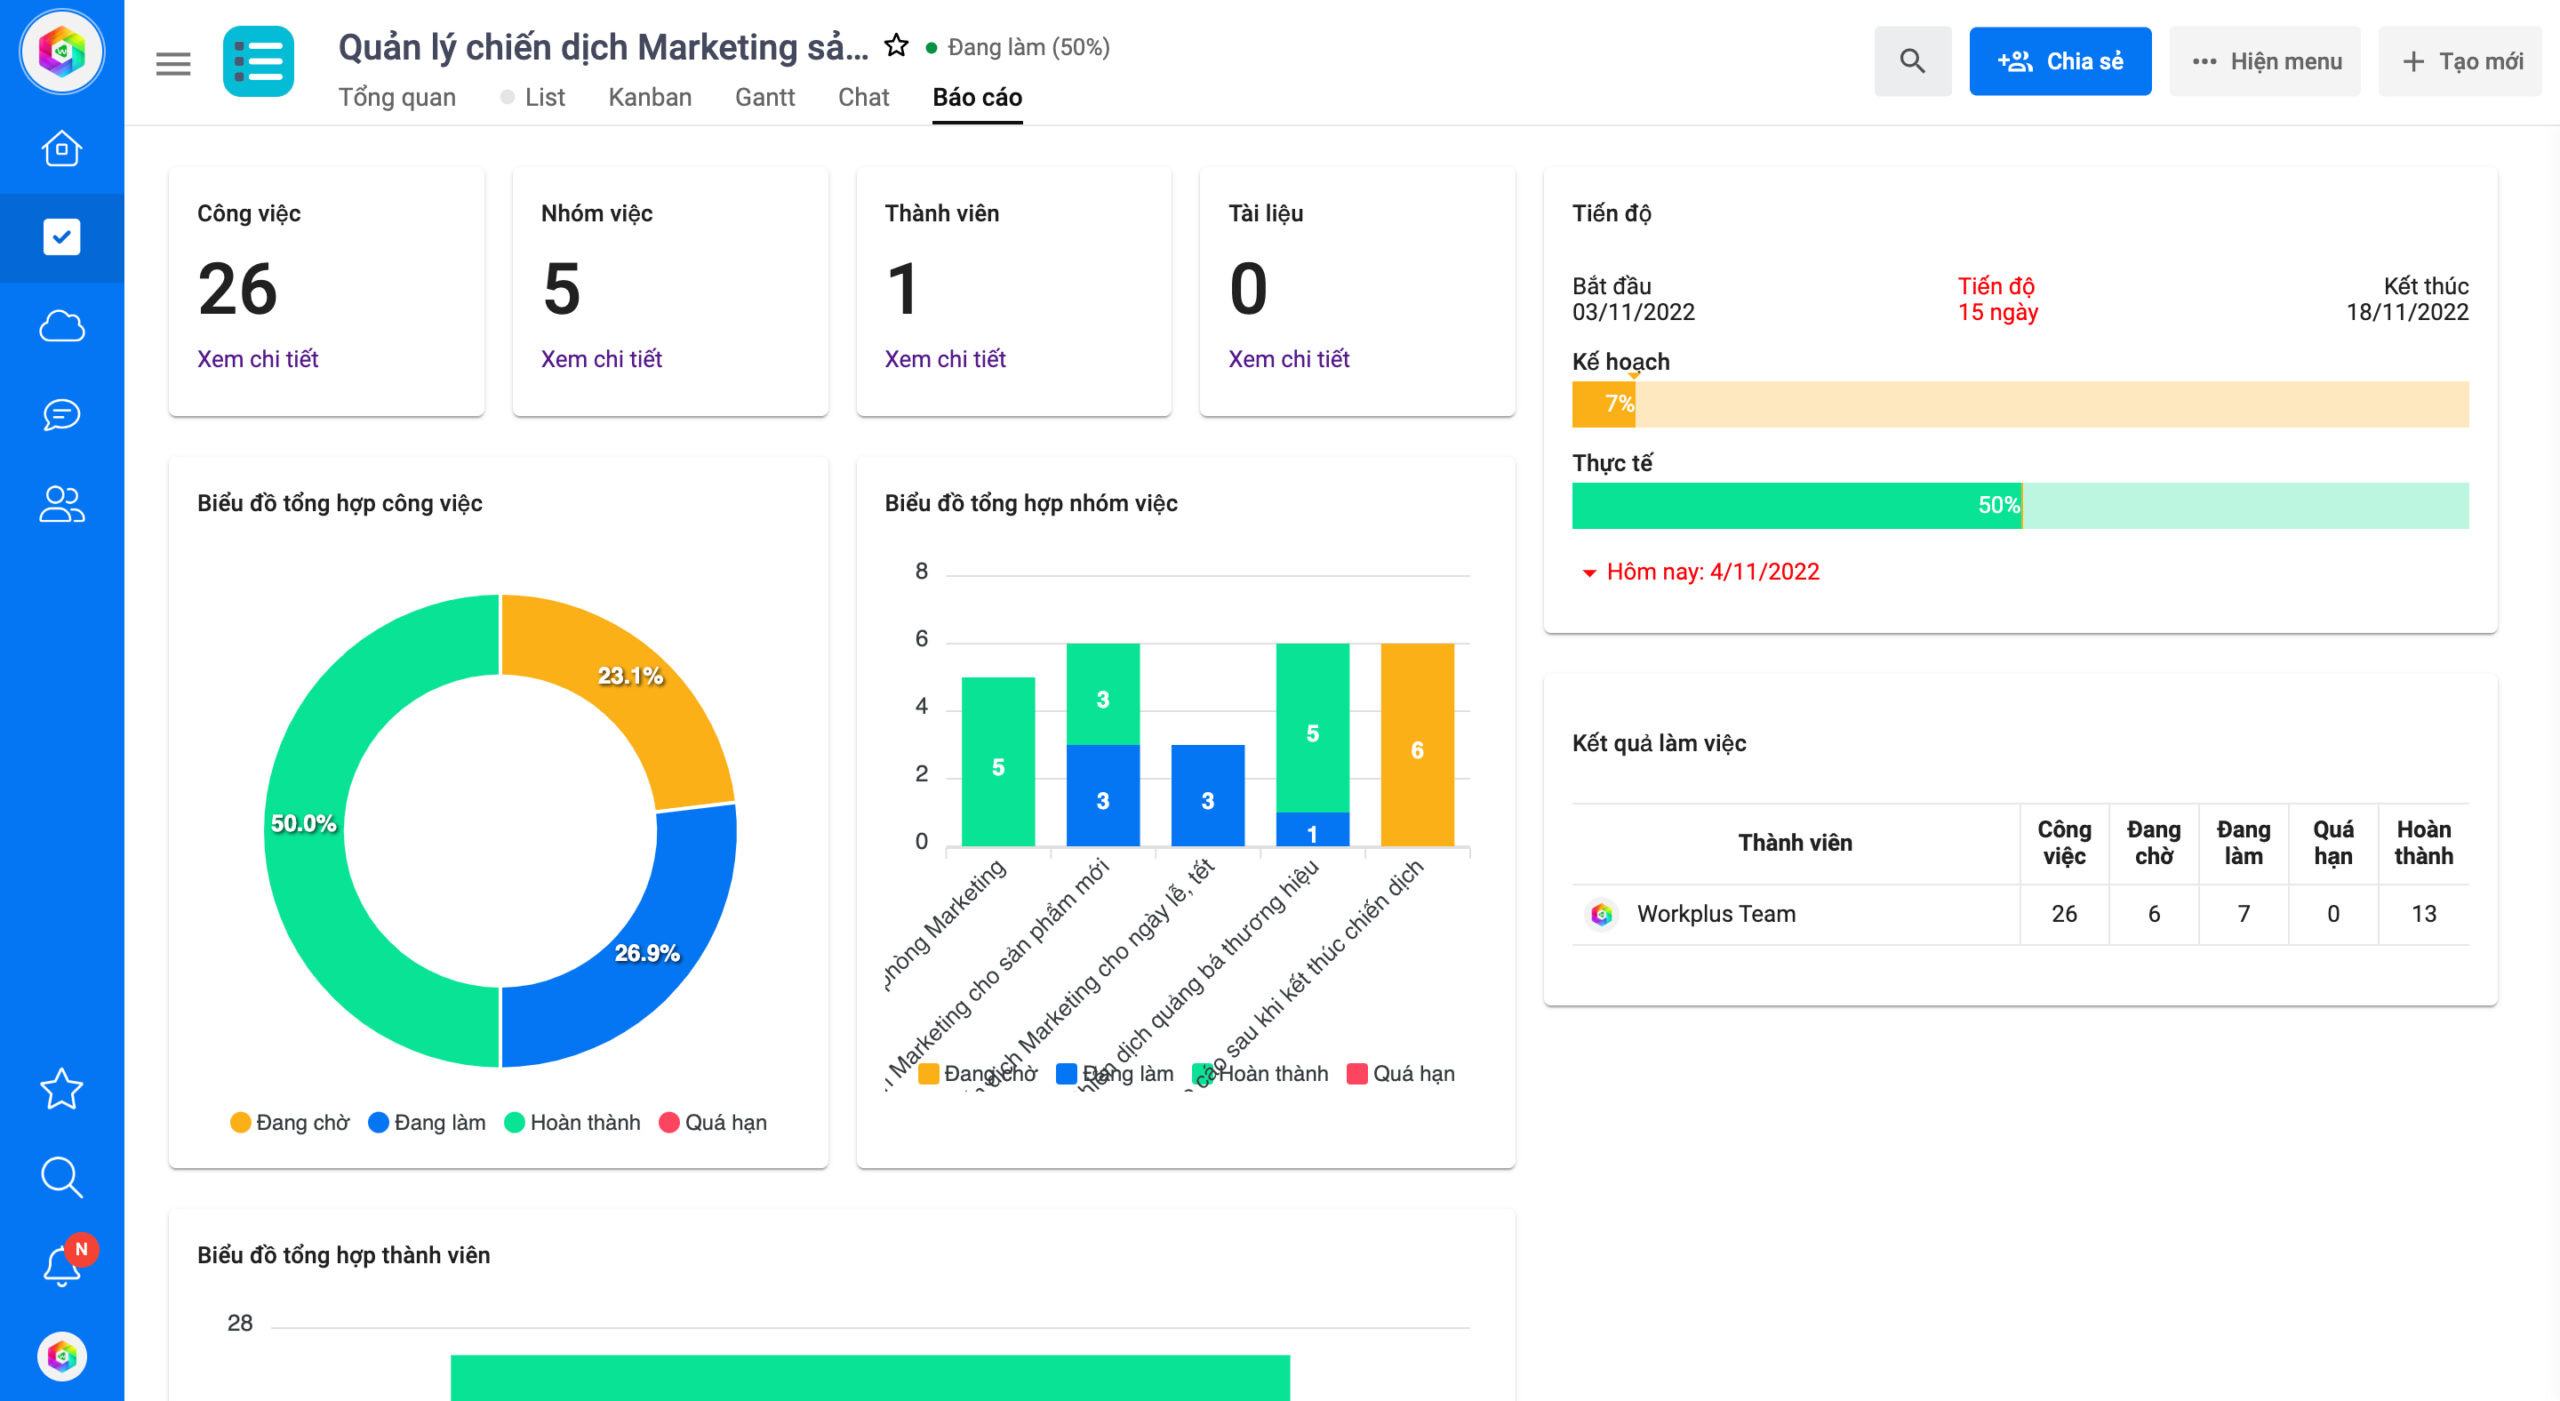Open the Chat bubble sidebar icon

(x=62, y=414)
